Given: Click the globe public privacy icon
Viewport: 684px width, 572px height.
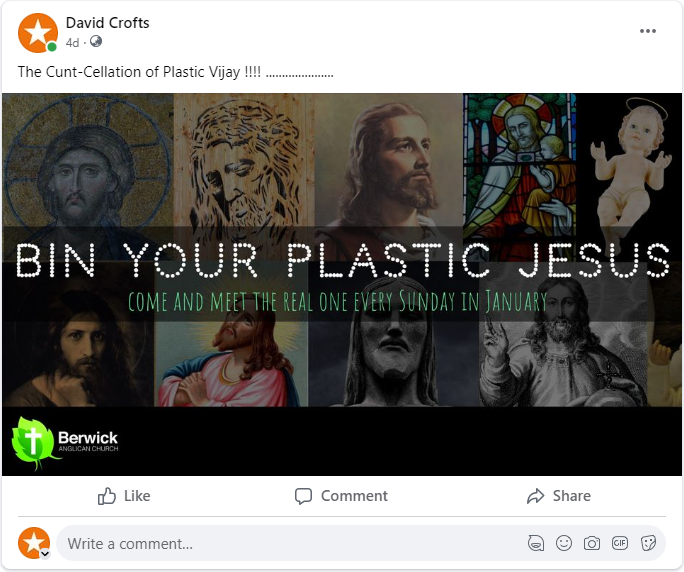Looking at the screenshot, I should pos(96,42).
